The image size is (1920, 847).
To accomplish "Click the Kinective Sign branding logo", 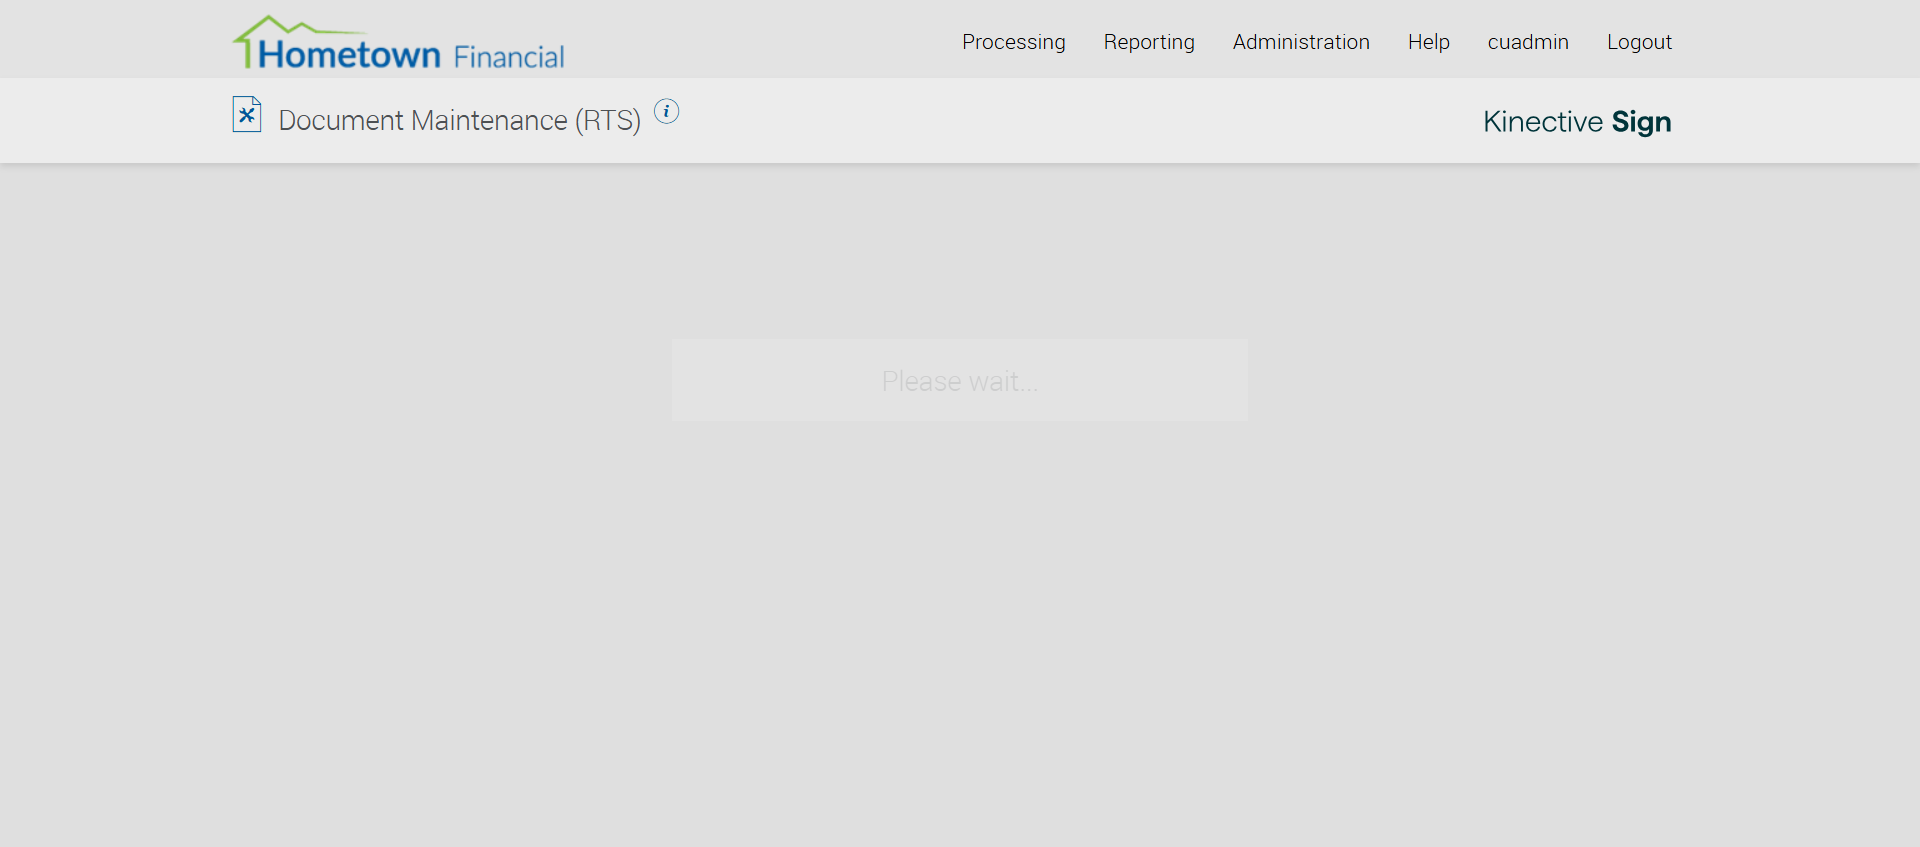I will (1577, 122).
